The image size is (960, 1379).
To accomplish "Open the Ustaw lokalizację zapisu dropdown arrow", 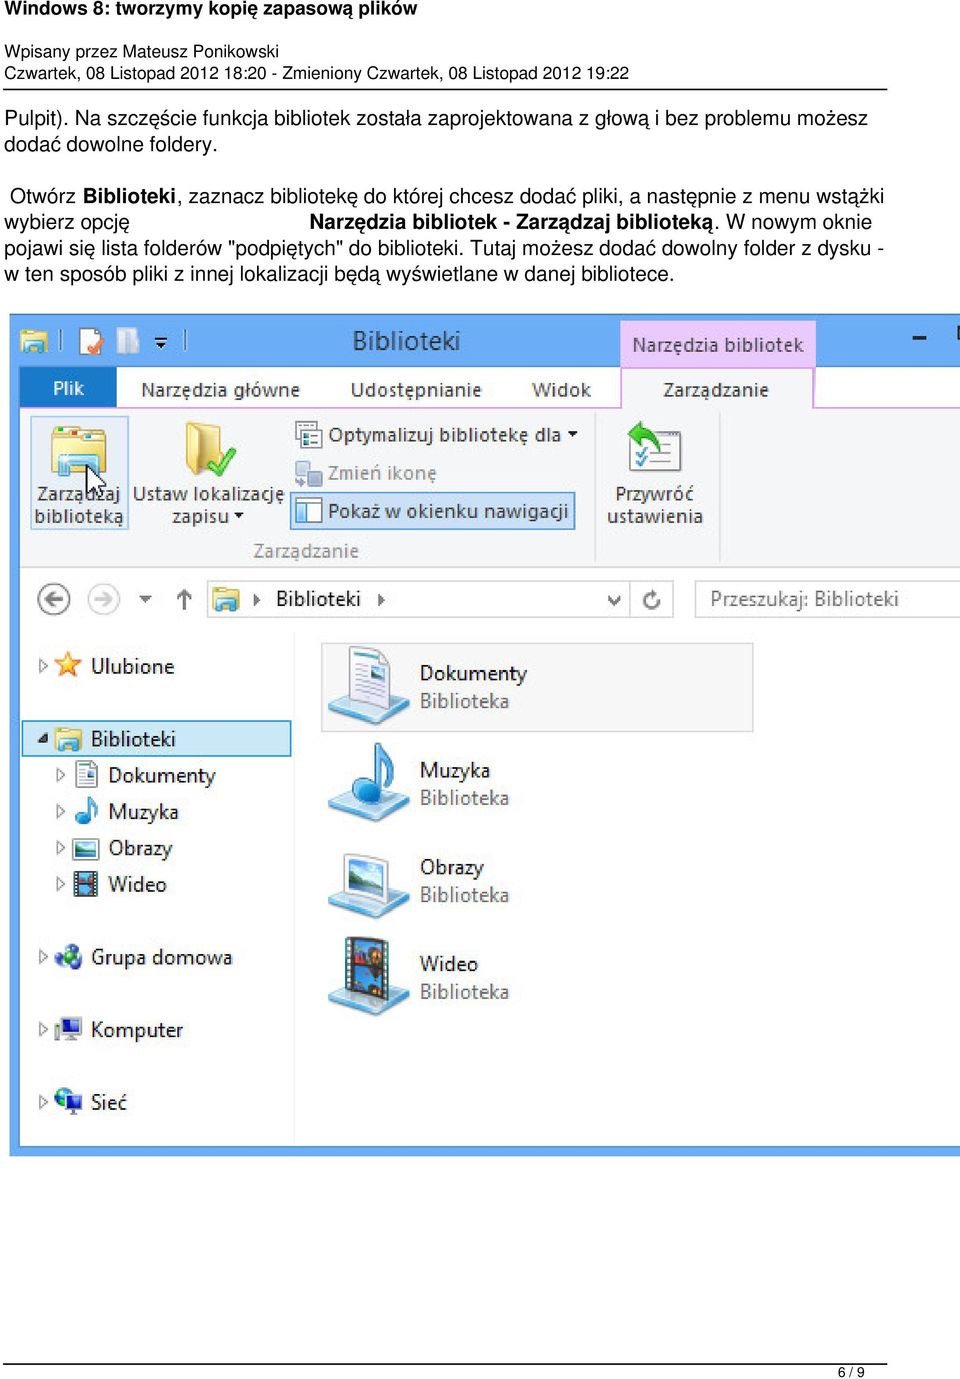I will pos(239,517).
